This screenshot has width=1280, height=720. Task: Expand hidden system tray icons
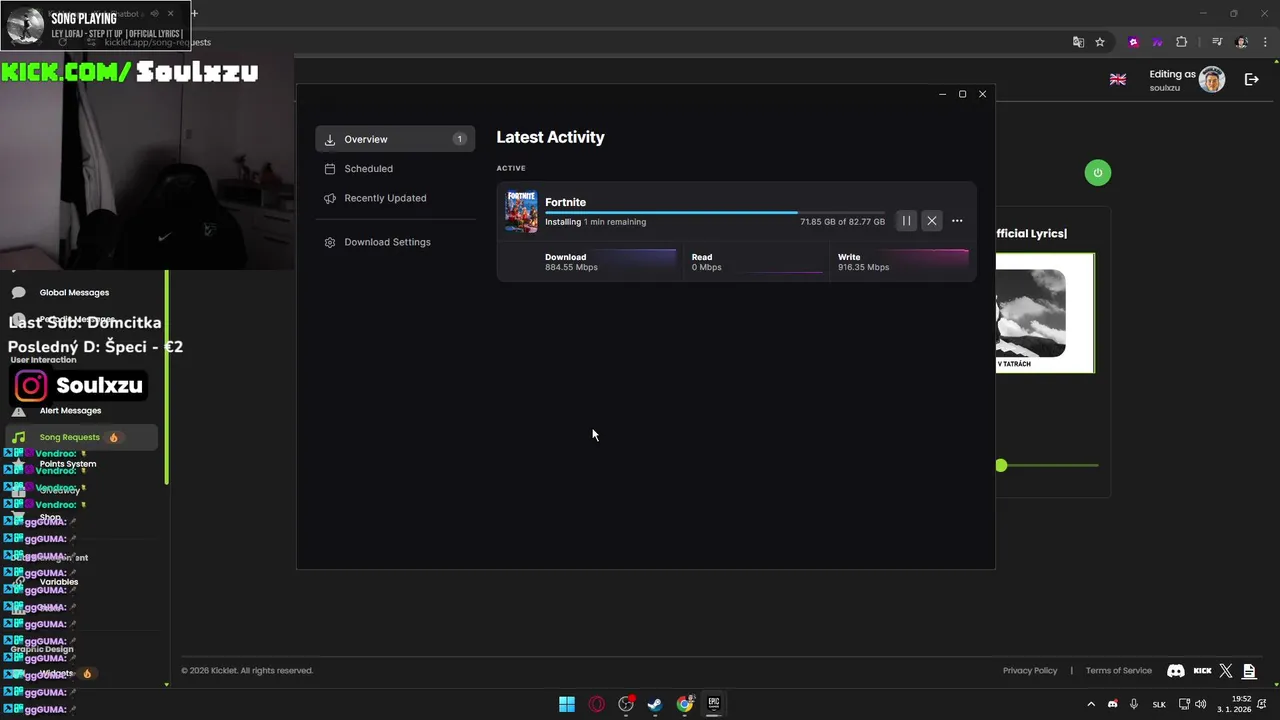pos(1091,704)
